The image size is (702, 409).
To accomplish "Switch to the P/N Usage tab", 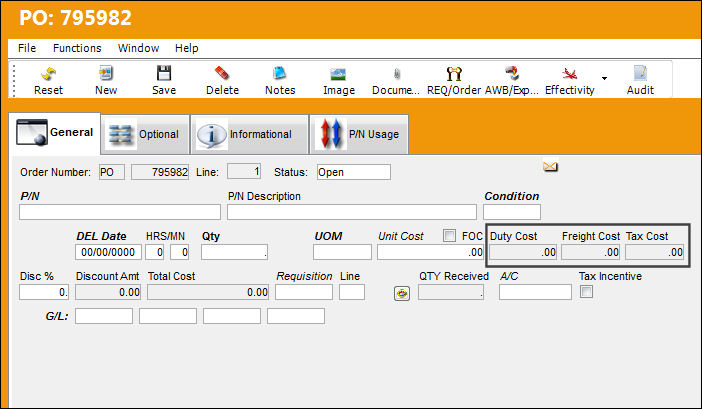I will coord(359,134).
